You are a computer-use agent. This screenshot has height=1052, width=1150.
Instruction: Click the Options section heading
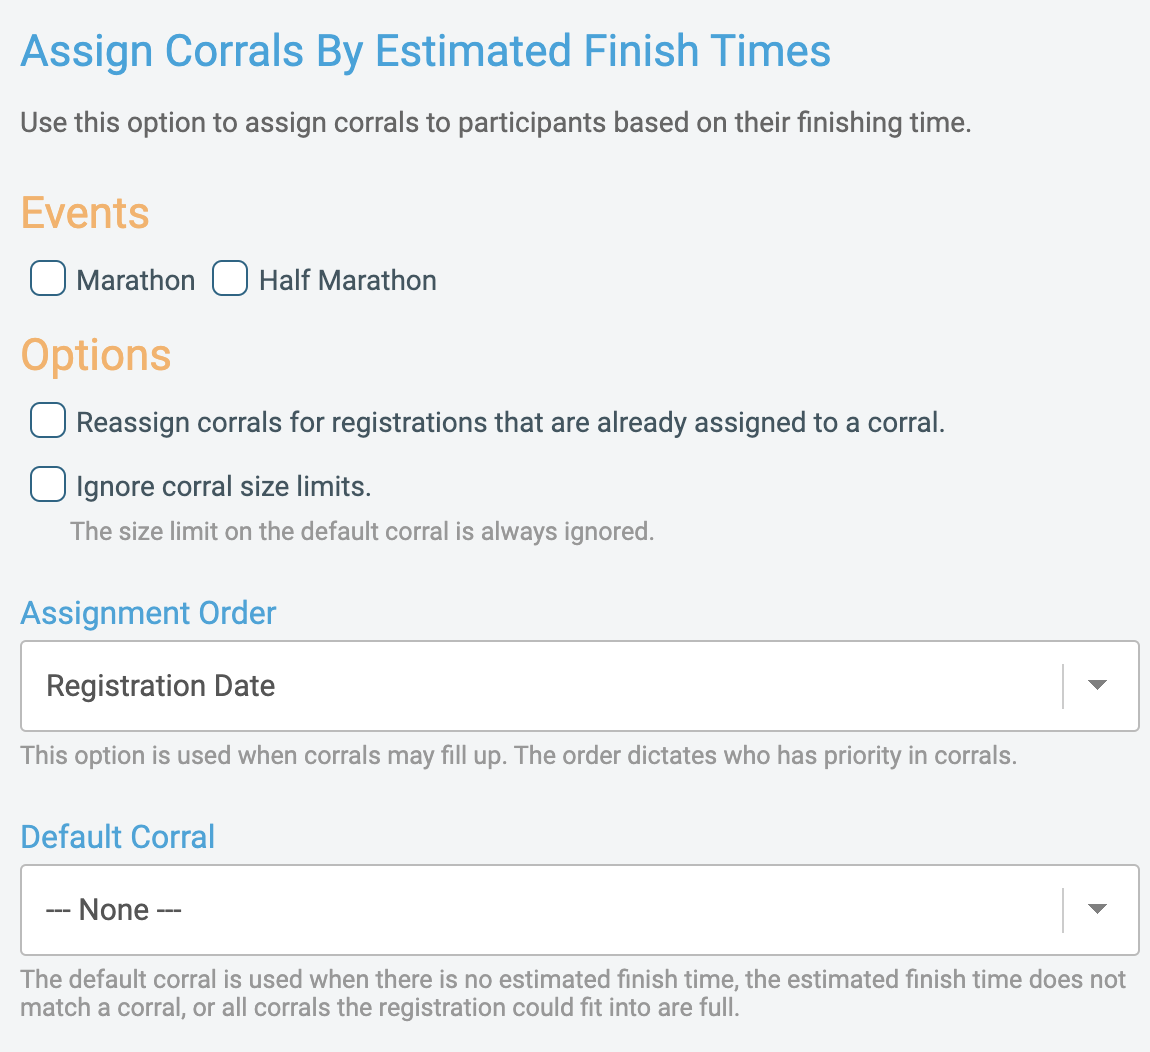pos(96,355)
